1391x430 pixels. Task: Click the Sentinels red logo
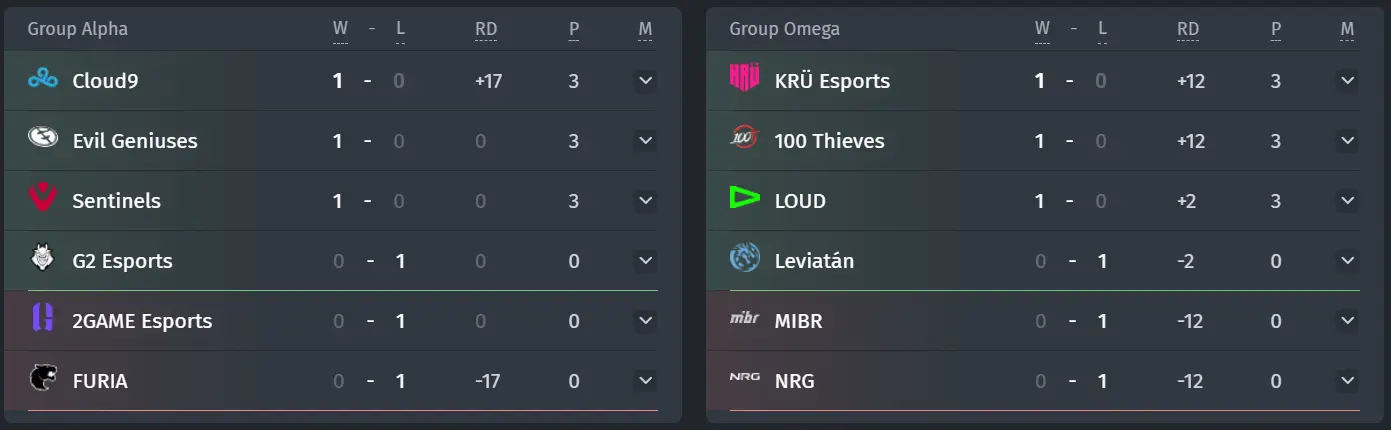[x=44, y=200]
